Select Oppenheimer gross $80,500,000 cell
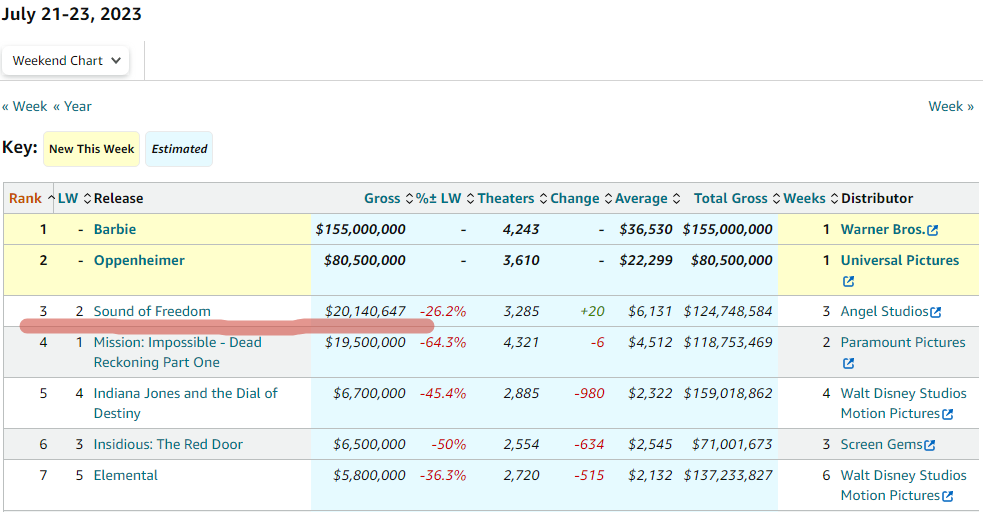 coord(364,261)
